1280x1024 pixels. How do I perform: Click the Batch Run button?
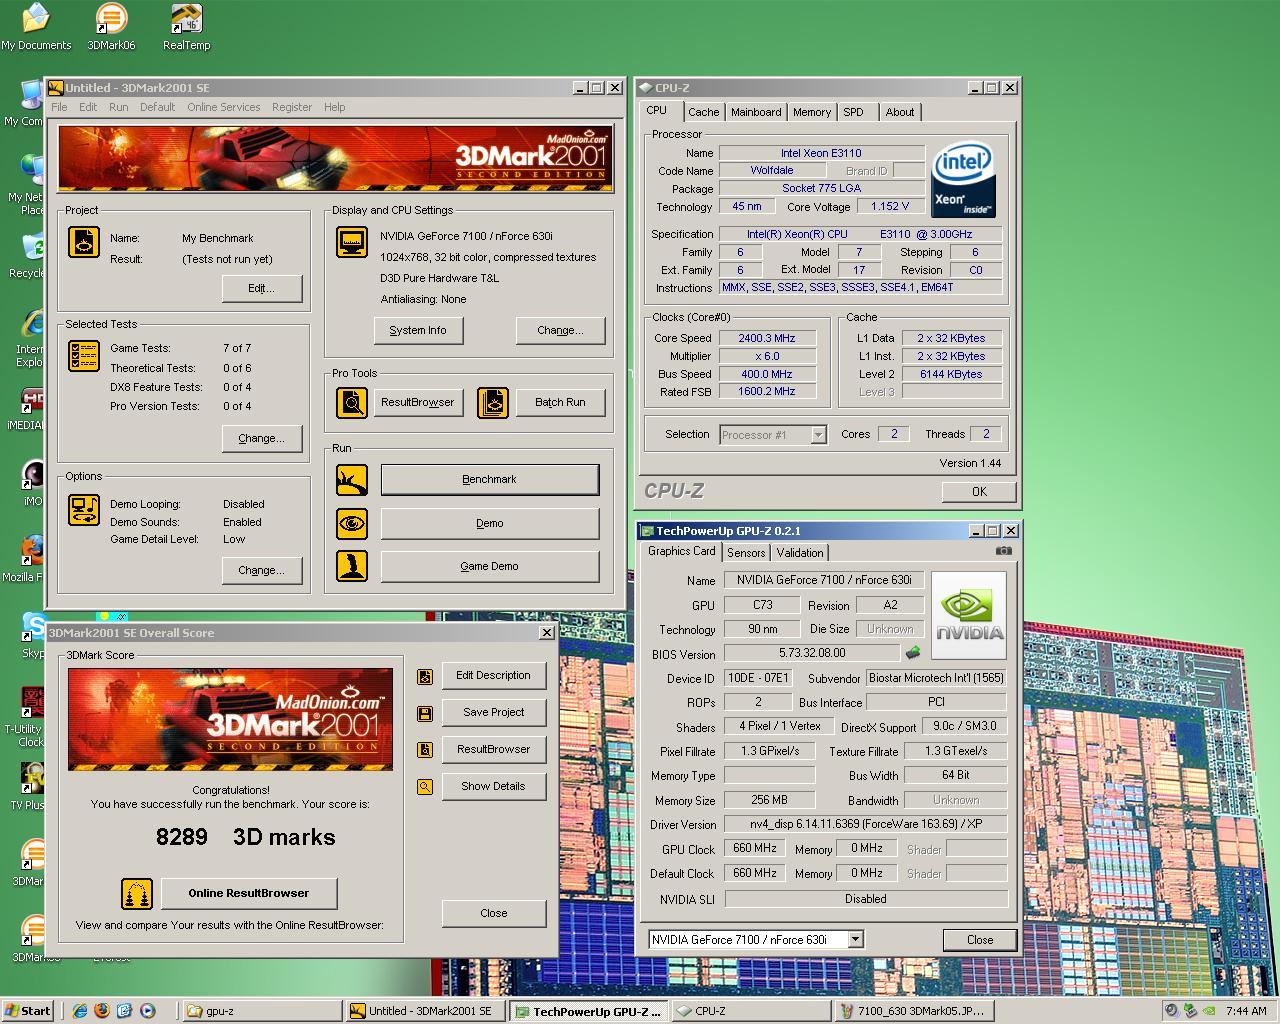[x=560, y=402]
